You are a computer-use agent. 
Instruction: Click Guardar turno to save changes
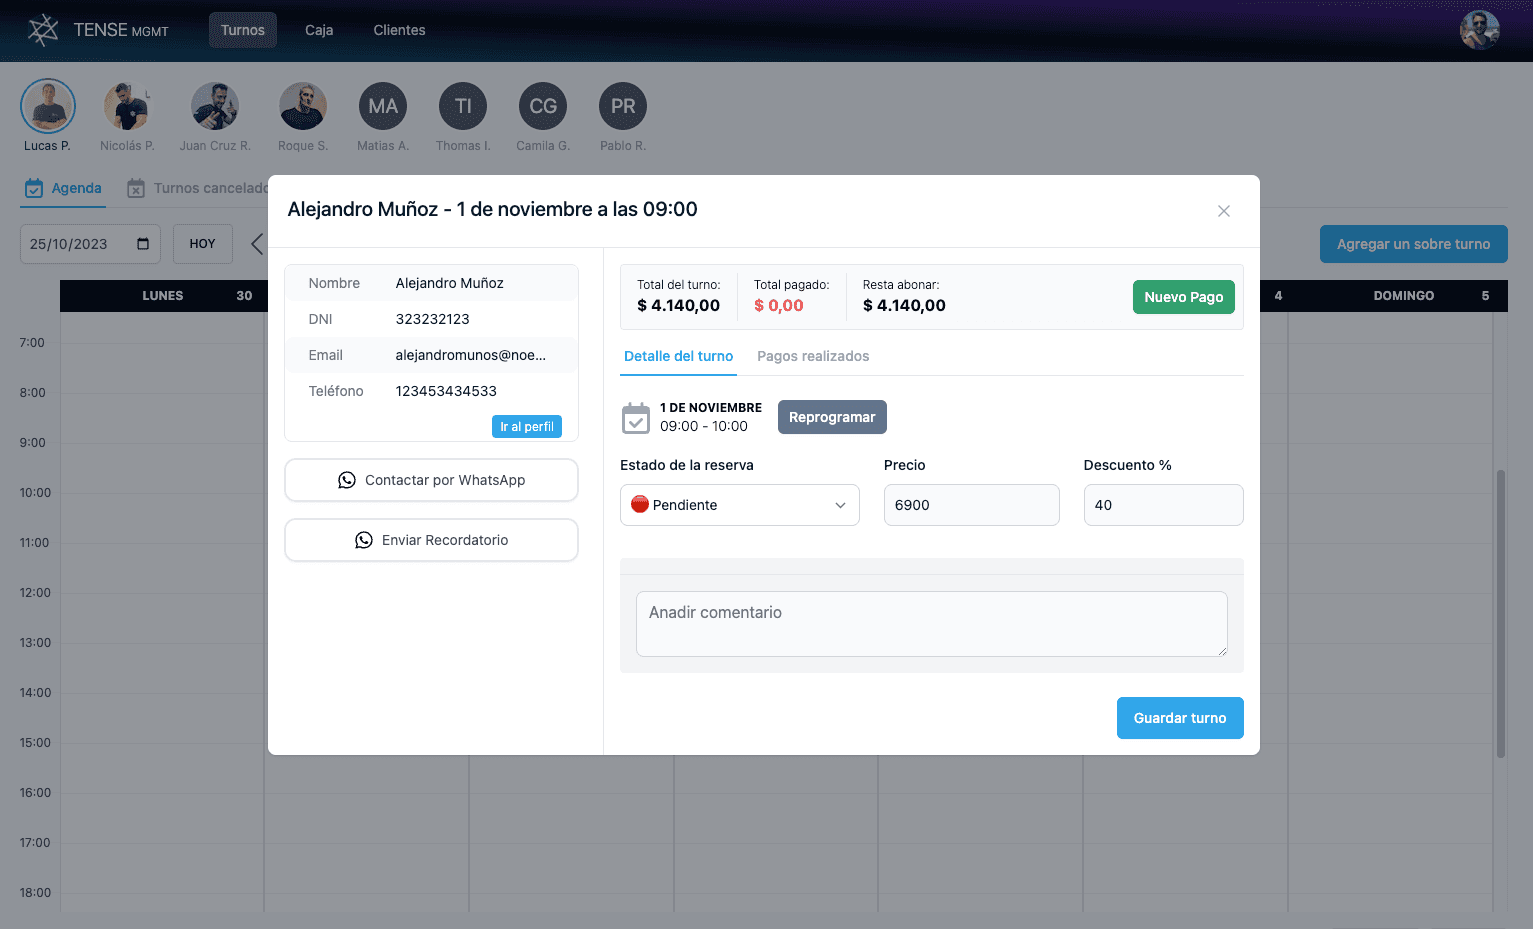click(1180, 718)
